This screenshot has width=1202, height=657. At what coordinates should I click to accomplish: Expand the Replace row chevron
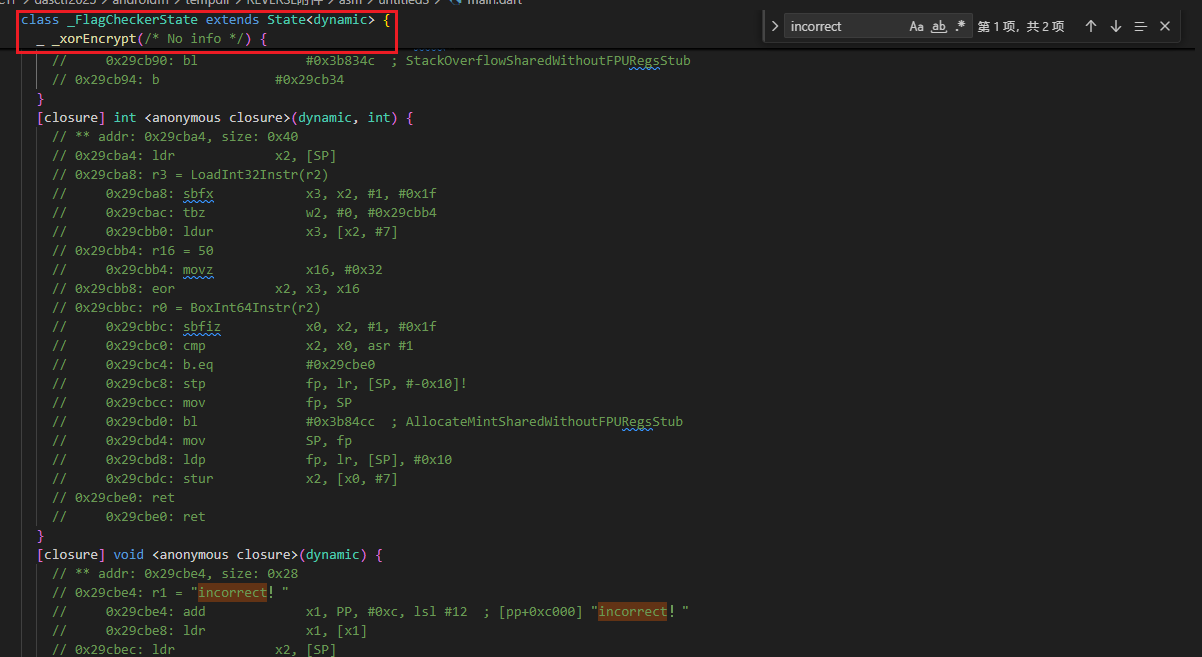coord(775,27)
